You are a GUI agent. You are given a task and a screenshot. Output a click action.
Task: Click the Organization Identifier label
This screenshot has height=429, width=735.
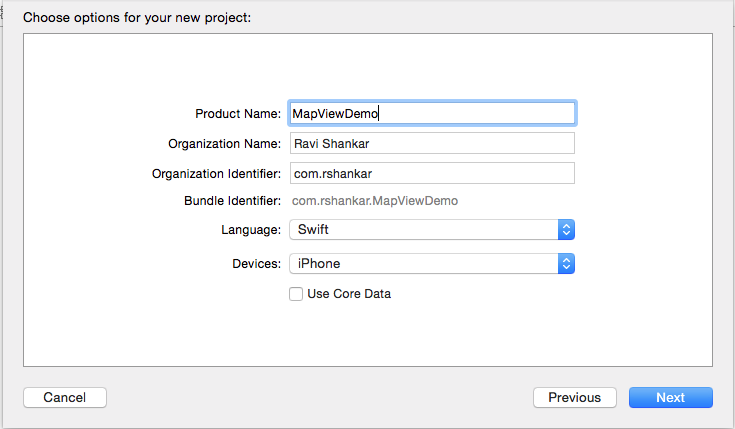[x=217, y=173]
